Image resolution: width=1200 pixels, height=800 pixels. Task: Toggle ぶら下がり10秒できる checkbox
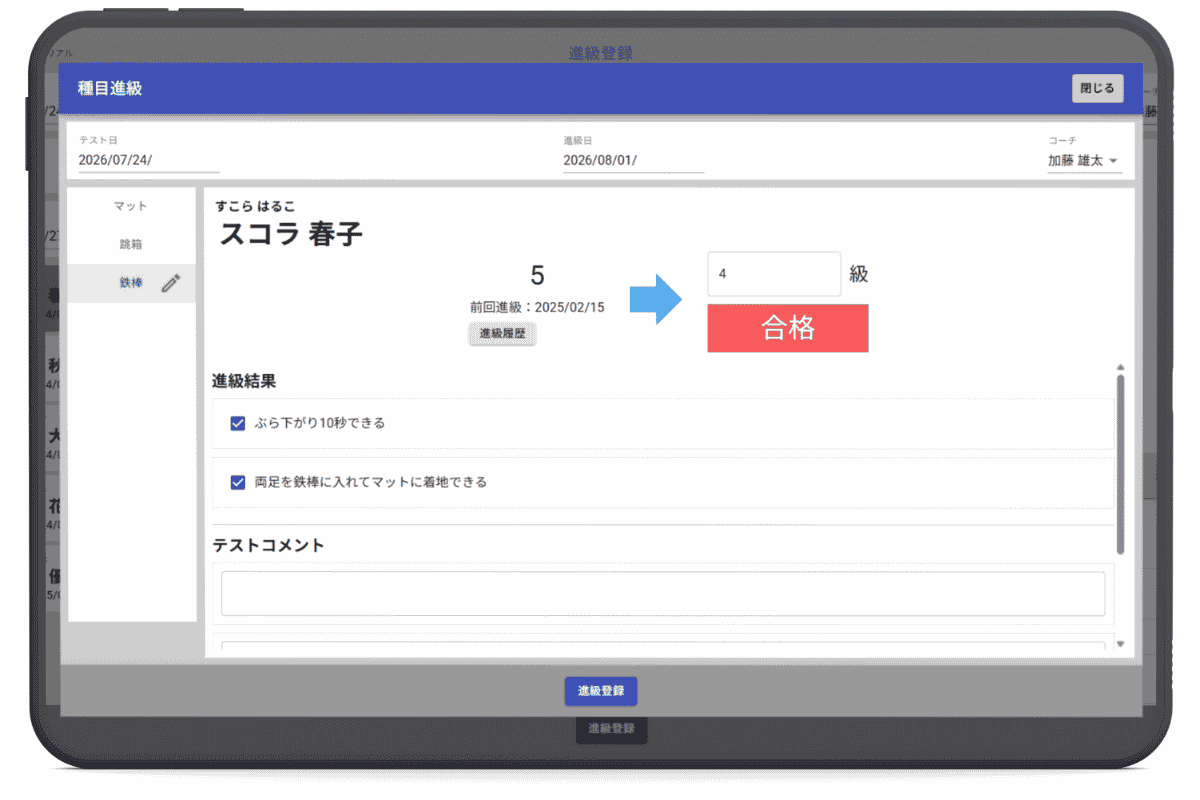pyautogui.click(x=238, y=423)
